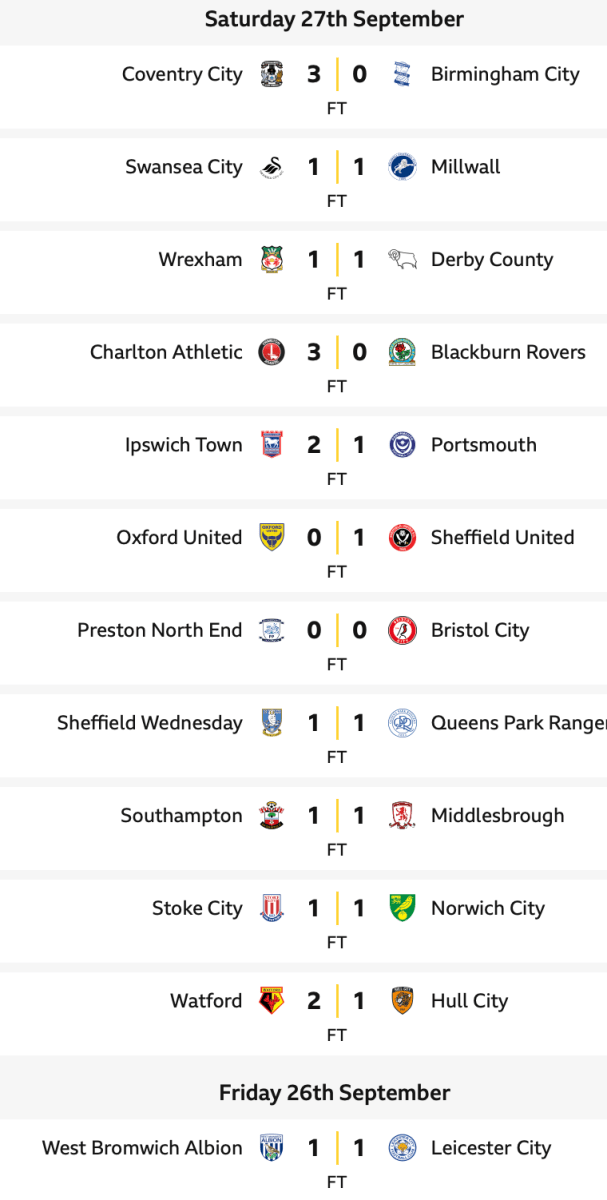Screen dimensions: 607x1200
Task: Open the Sheffield Wednesday team link
Action: (x=150, y=723)
